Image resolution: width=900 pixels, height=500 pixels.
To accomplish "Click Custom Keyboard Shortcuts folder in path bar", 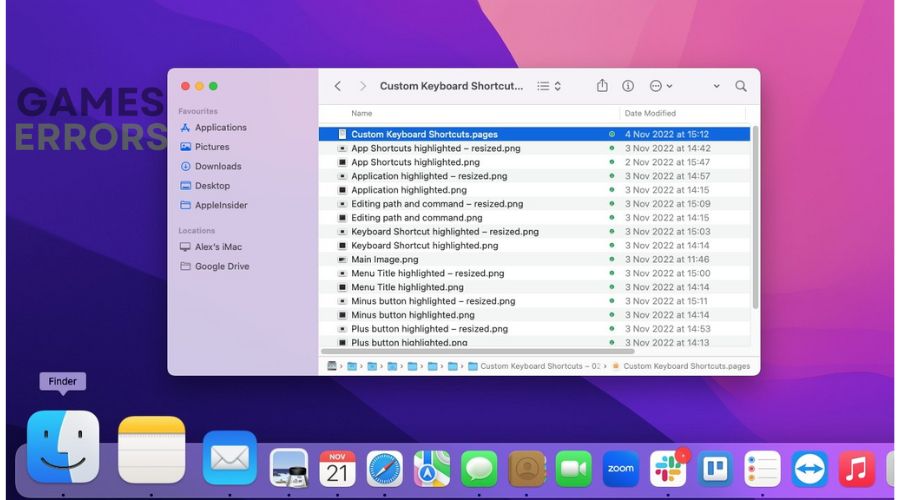I will [534, 366].
